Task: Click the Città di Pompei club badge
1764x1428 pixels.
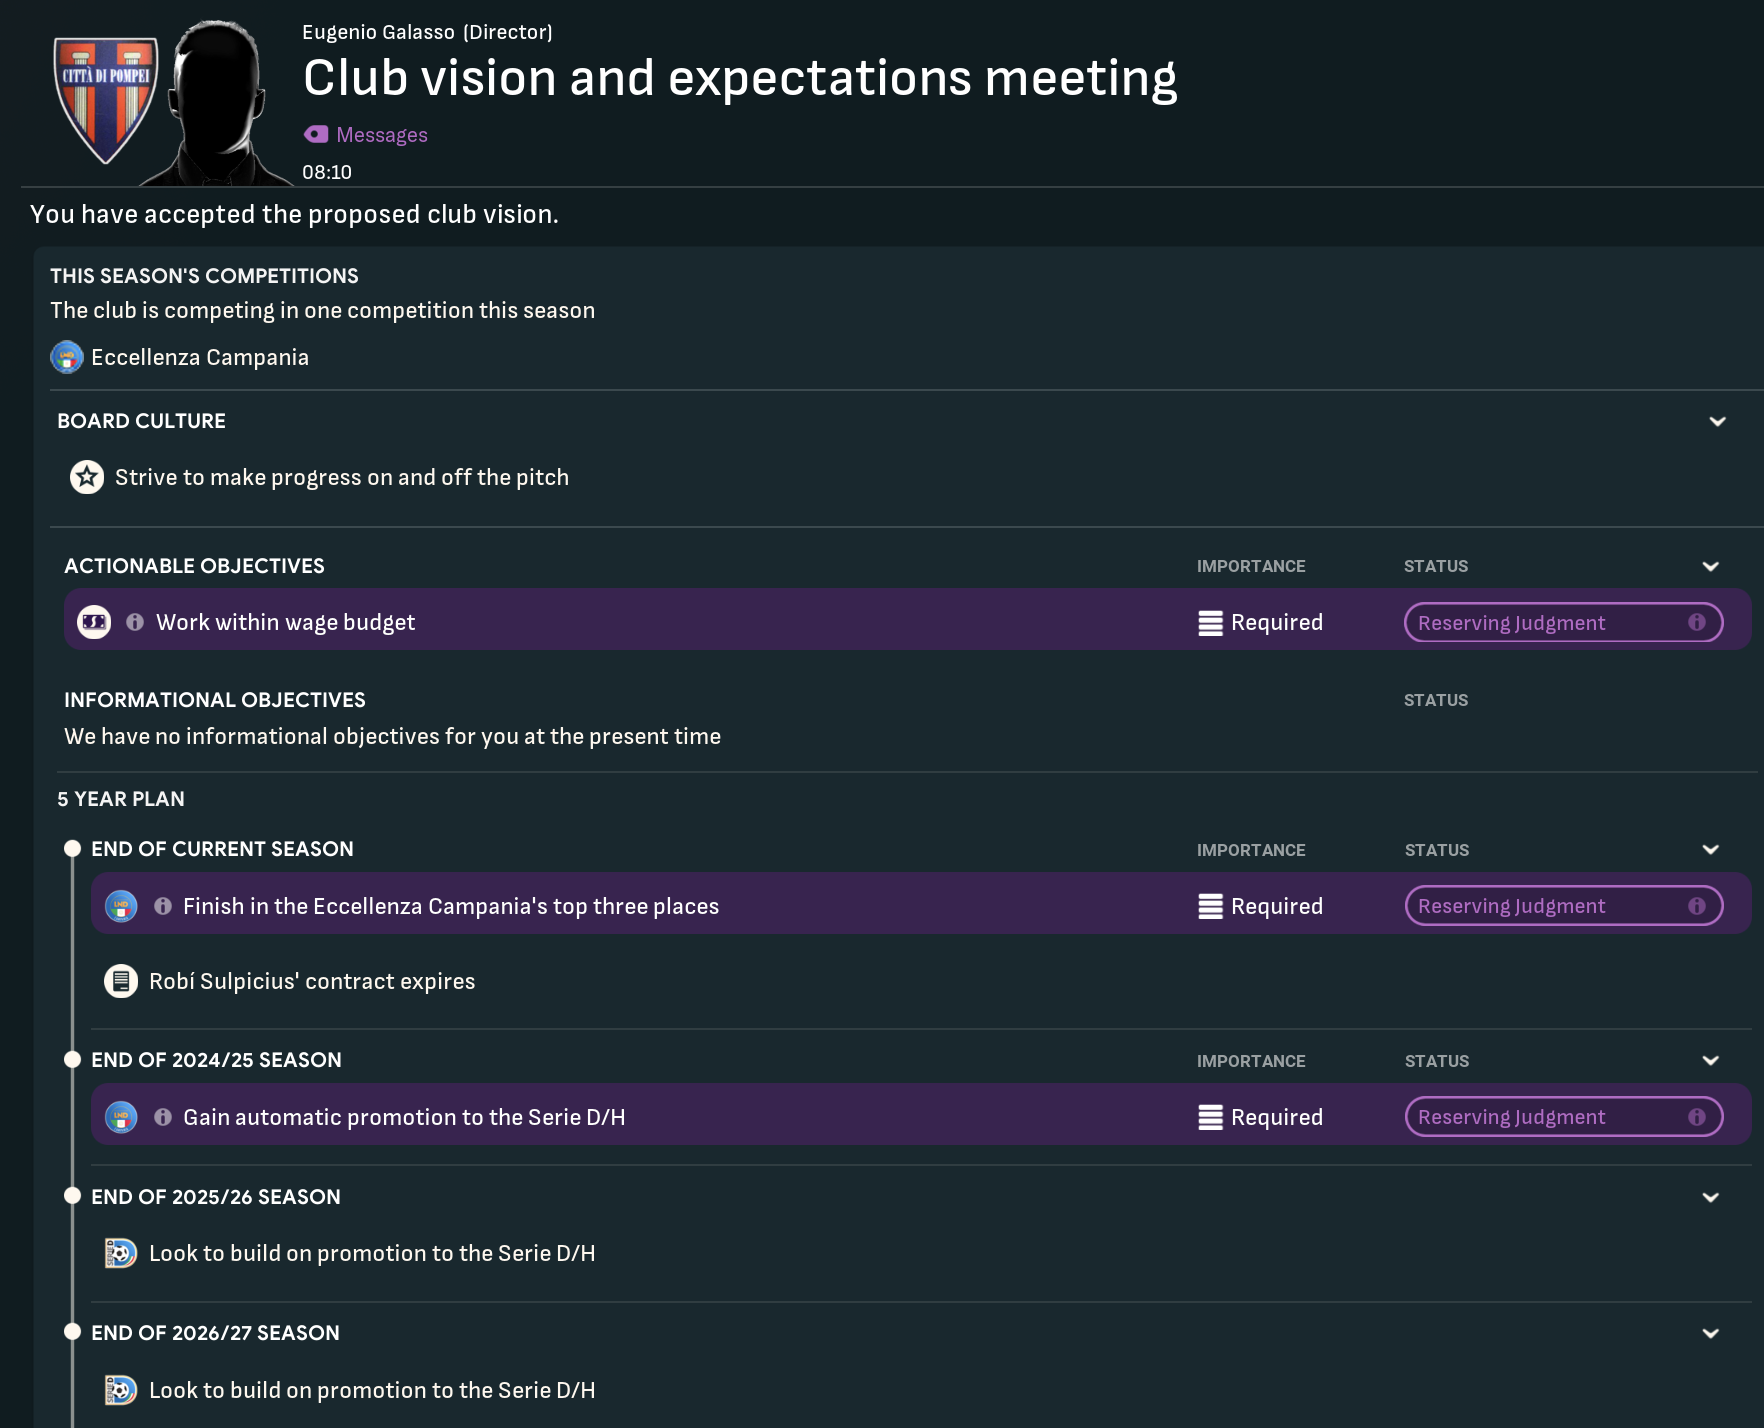Action: point(105,98)
